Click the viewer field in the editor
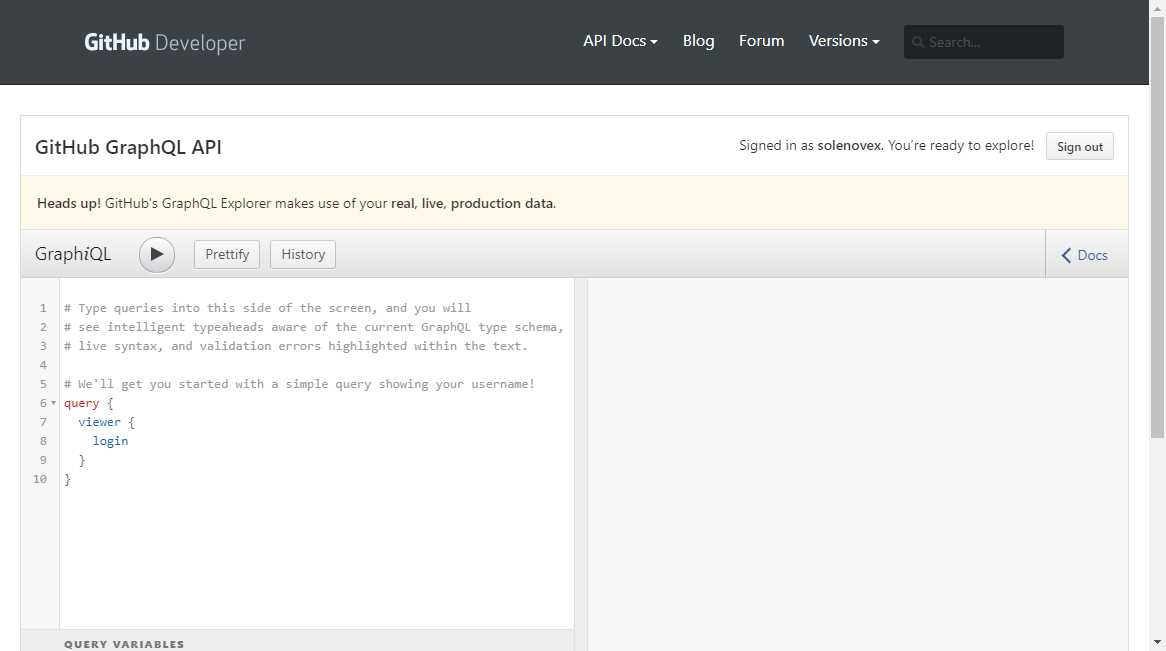 point(99,422)
